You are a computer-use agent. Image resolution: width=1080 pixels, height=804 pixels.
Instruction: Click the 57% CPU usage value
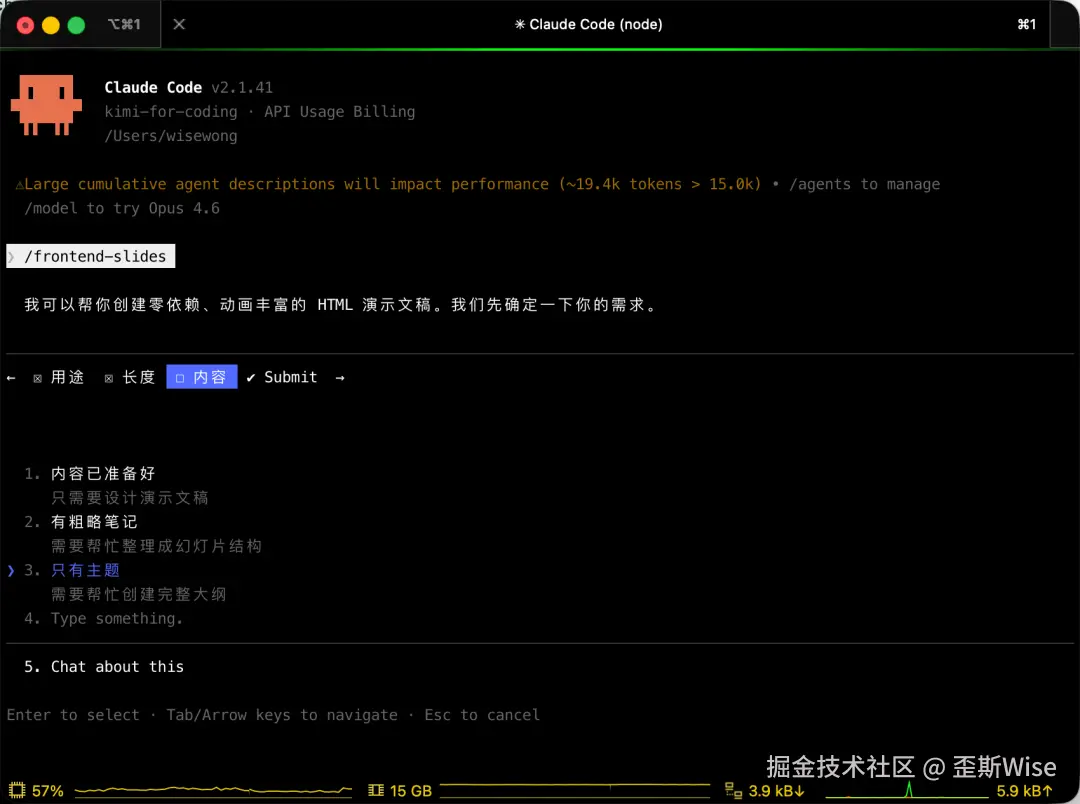tap(48, 791)
